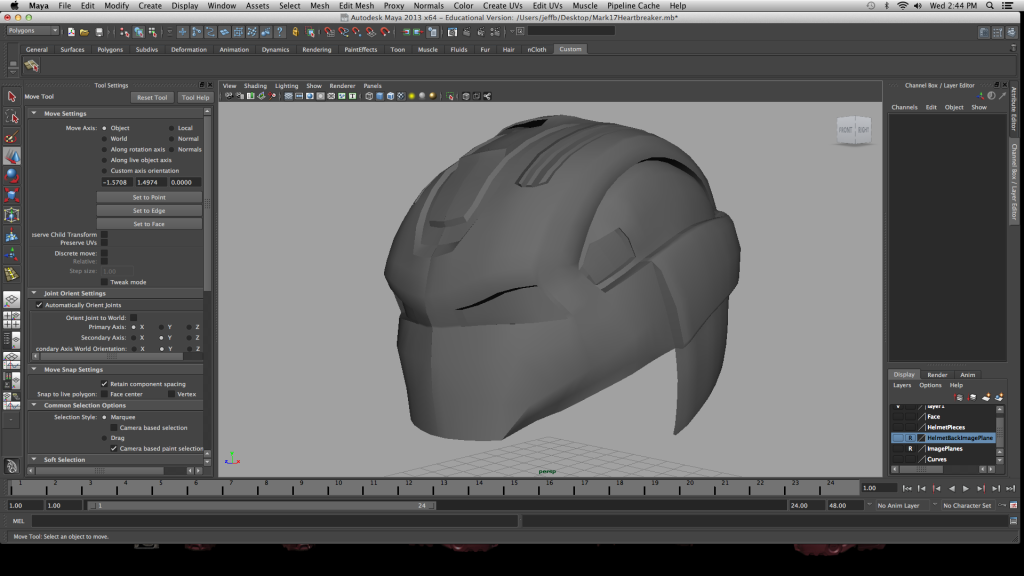Viewport: 1024px width, 576px height.
Task: Activate the Scale tool cube icon
Action: click(x=12, y=196)
